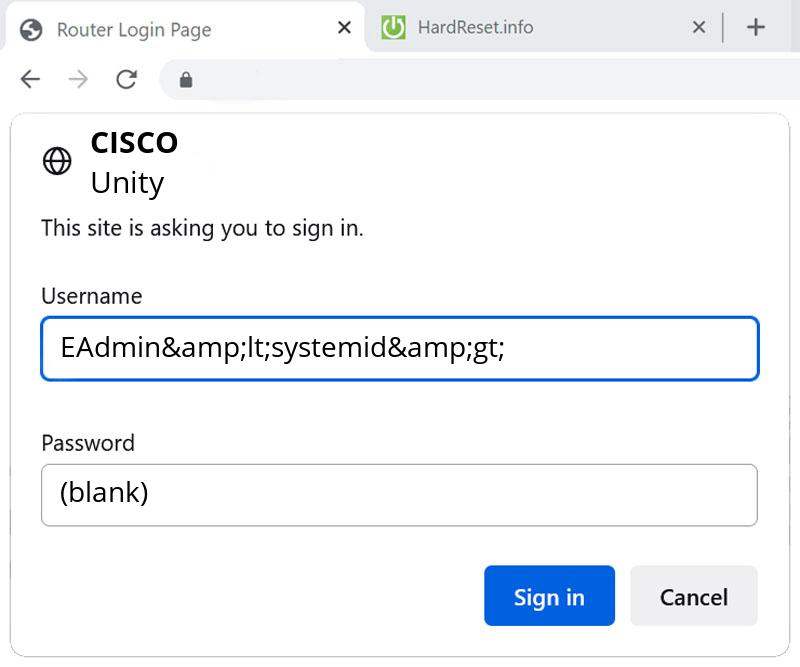Image resolution: width=800 pixels, height=667 pixels.
Task: Click the green HardReset.info tab favicon
Action: 394,27
